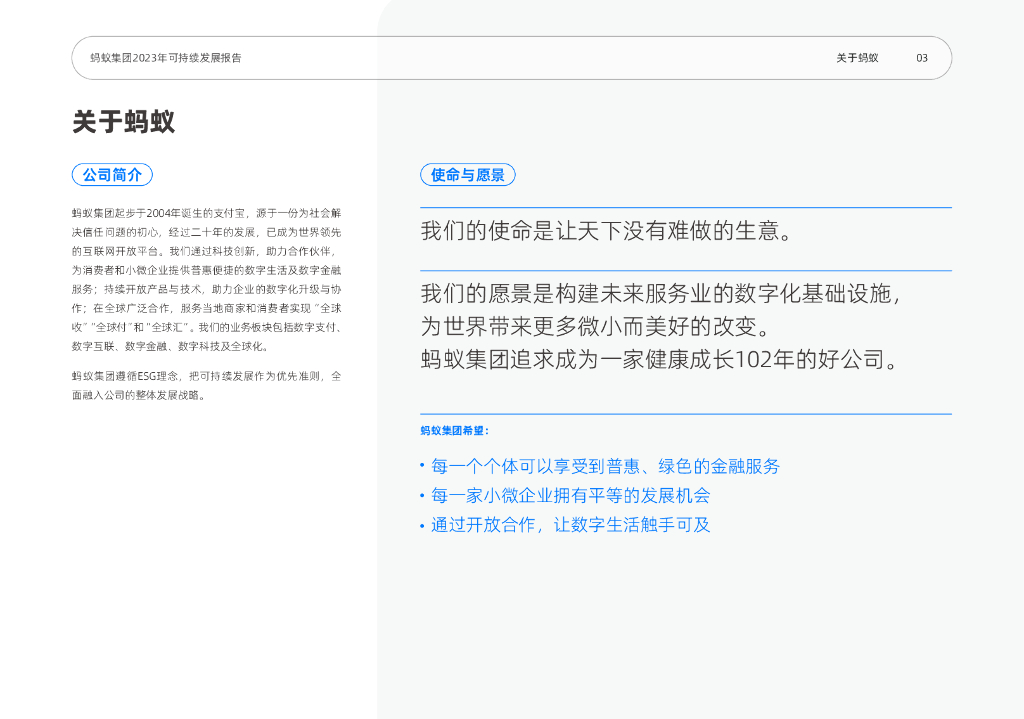The height and width of the screenshot is (719, 1024).
Task: Click the paragraph starting 蚂蚁集团遵循ESG理念
Action: tap(207, 376)
